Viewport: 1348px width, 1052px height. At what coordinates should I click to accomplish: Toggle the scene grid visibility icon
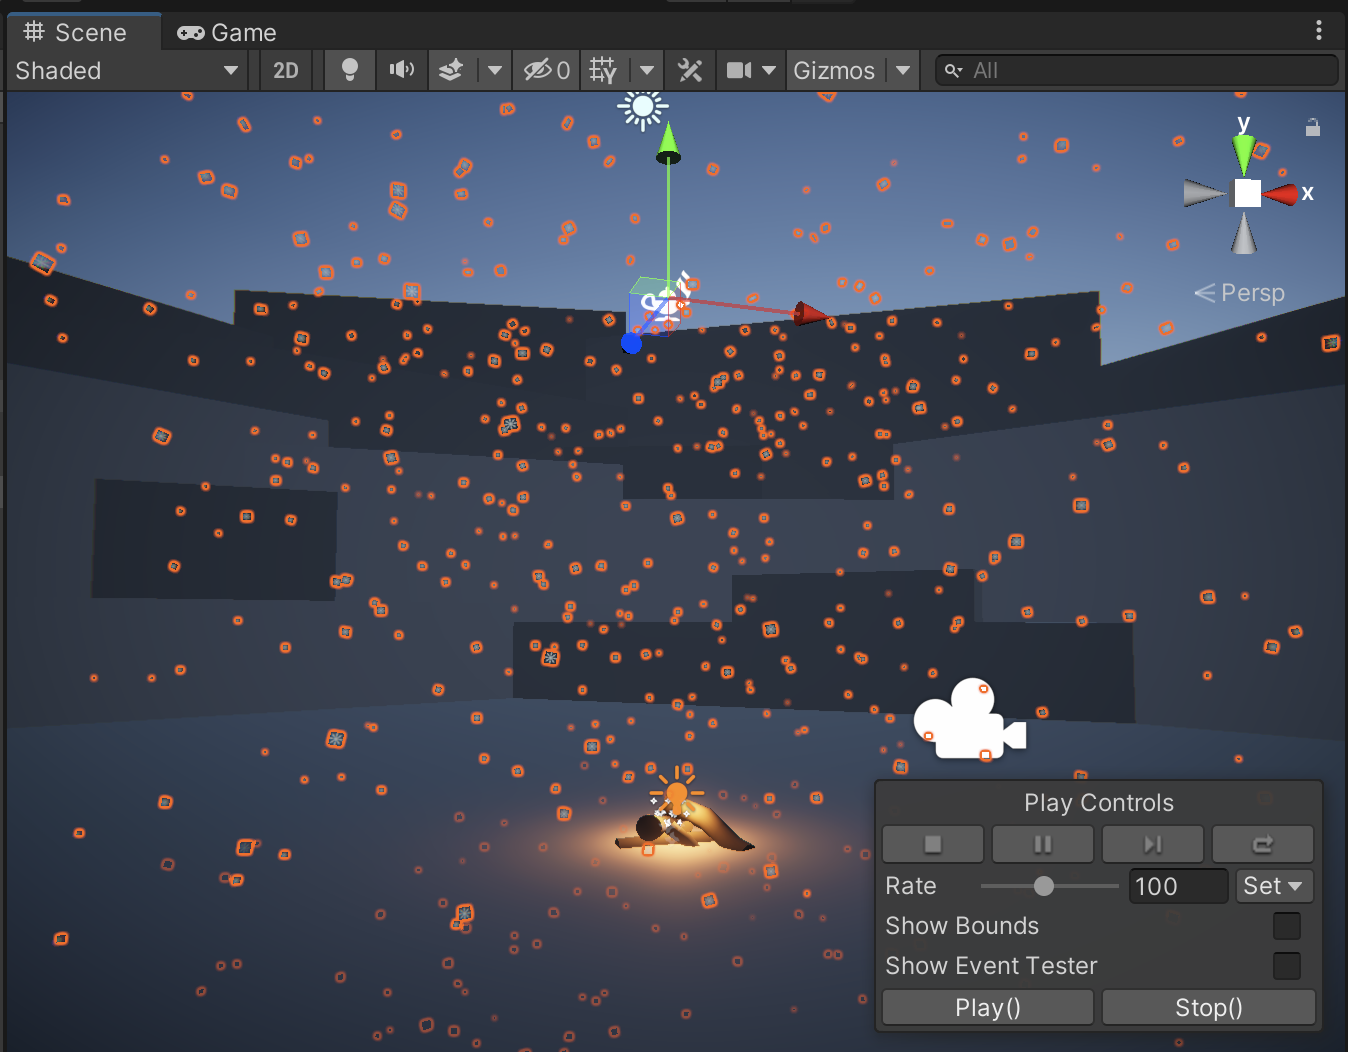click(x=603, y=70)
